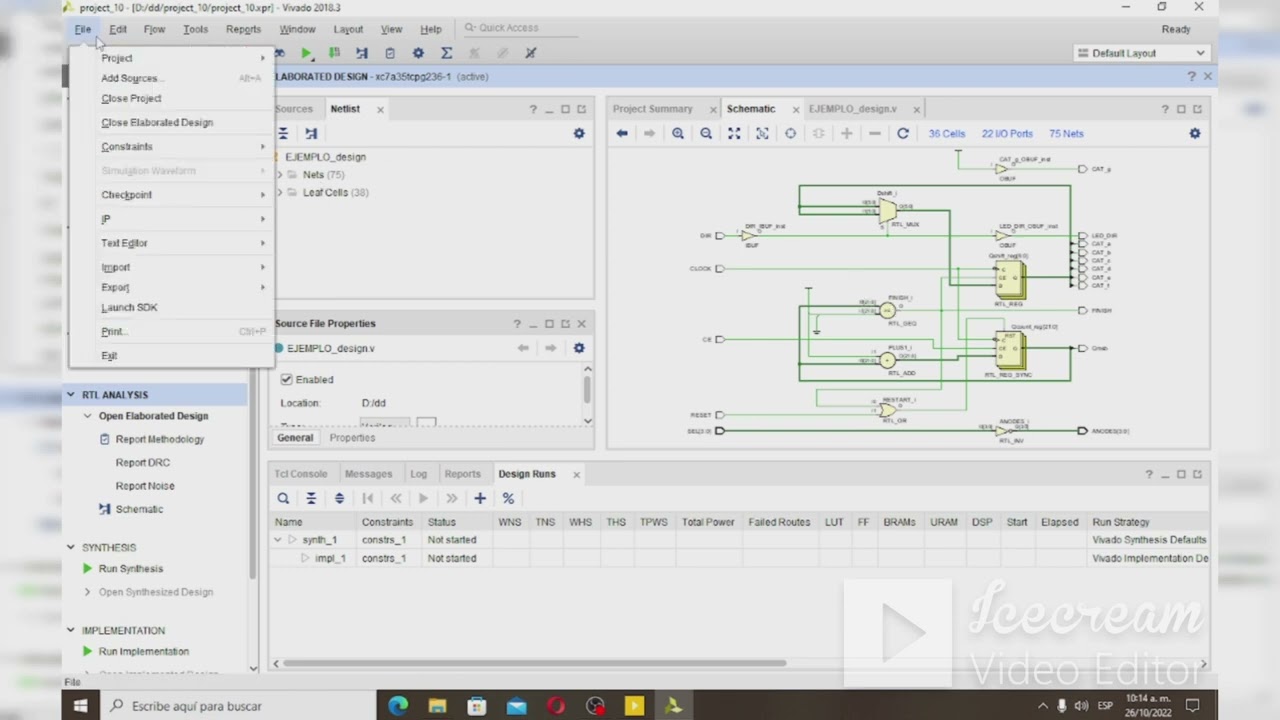
Task: Click the percent icon in Design Runs toolbar
Action: point(508,498)
